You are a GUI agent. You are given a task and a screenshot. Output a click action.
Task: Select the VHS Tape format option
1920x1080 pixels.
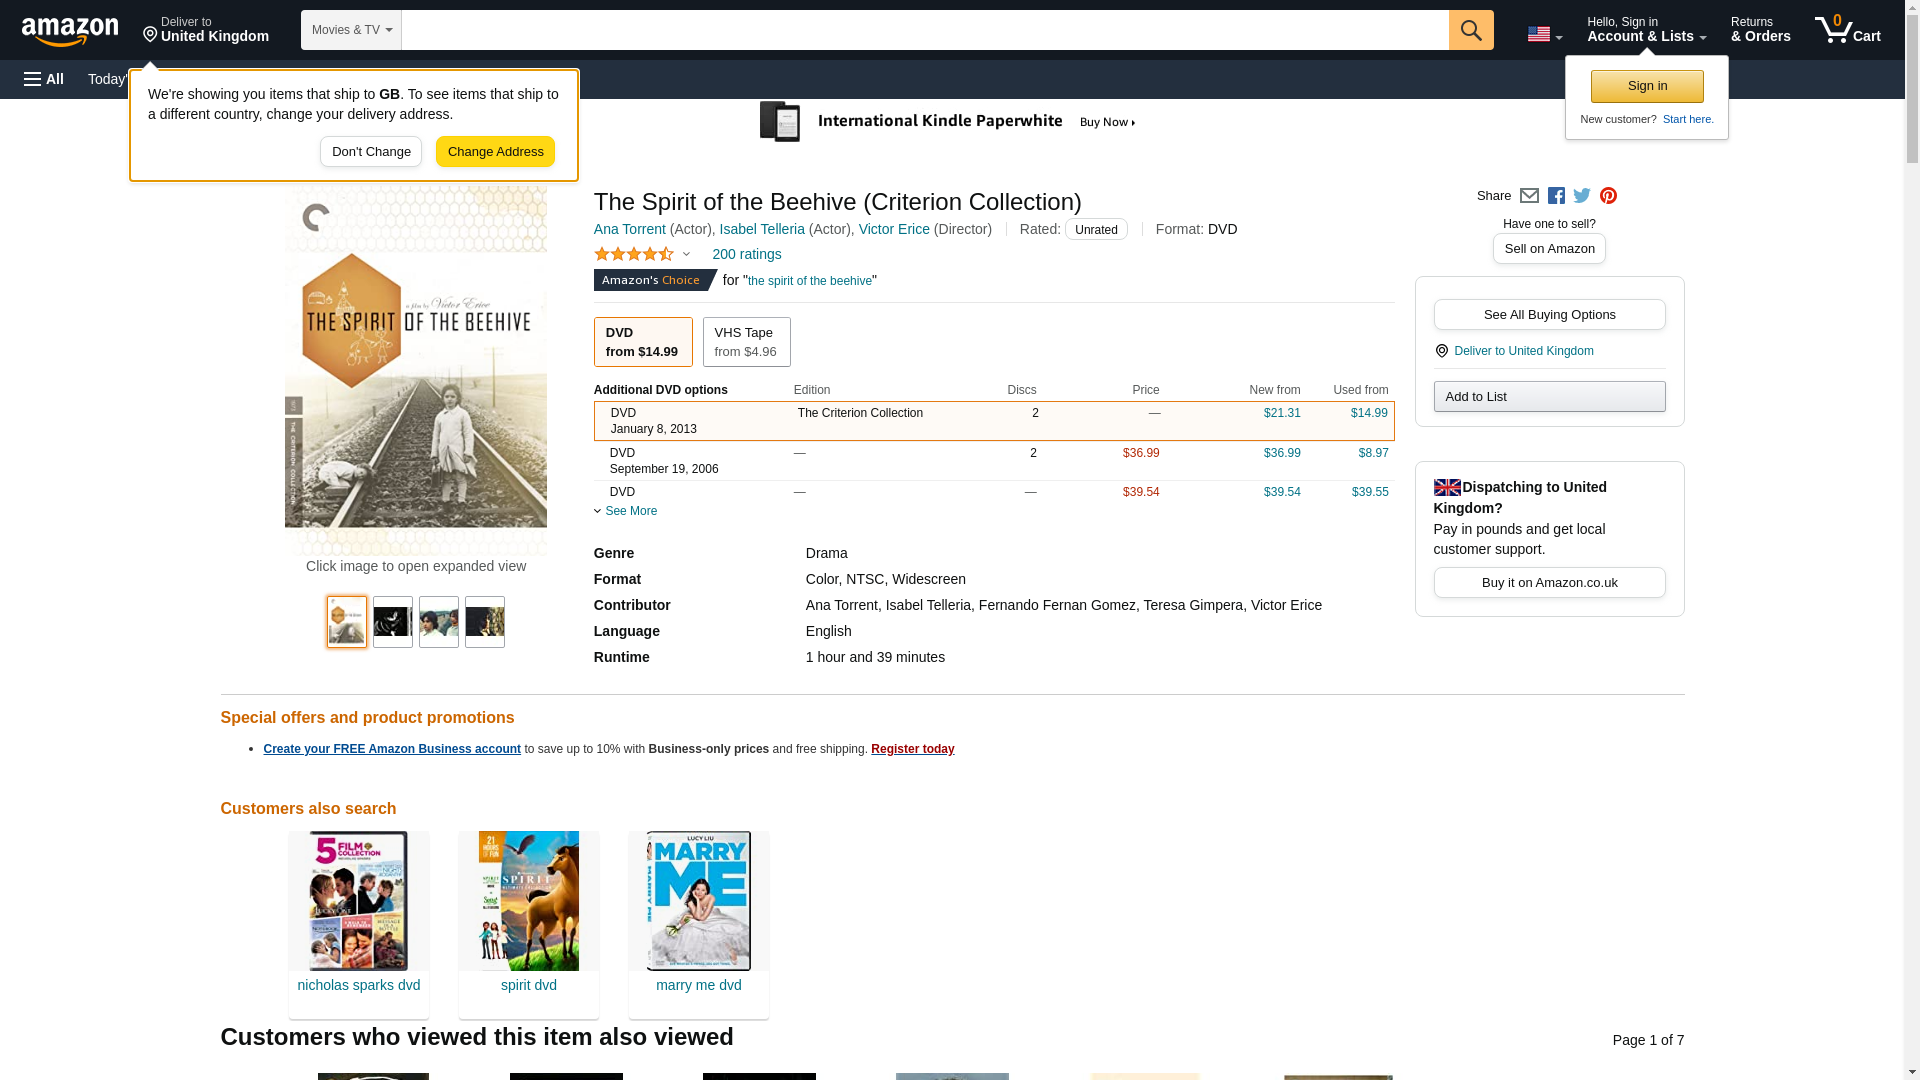point(745,342)
